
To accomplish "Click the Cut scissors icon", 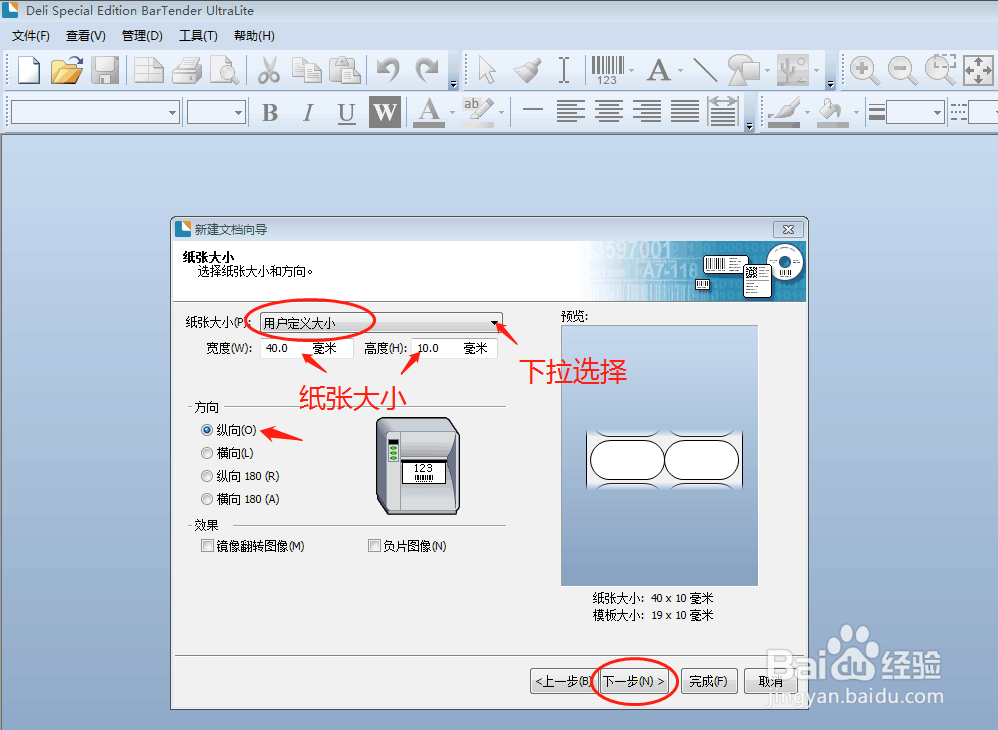I will tap(269, 70).
